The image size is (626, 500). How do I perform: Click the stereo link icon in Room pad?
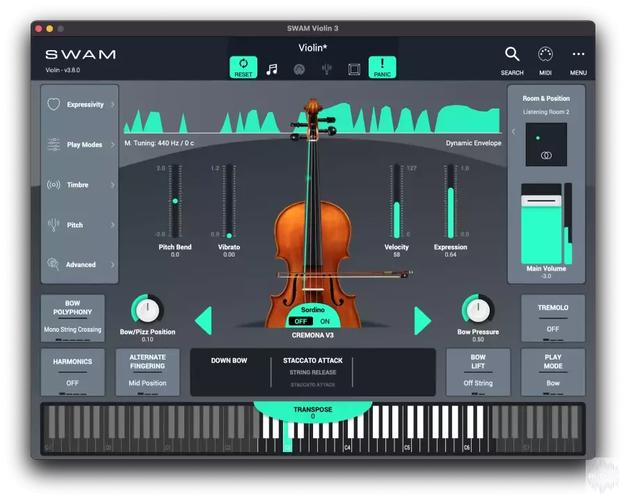pos(546,155)
